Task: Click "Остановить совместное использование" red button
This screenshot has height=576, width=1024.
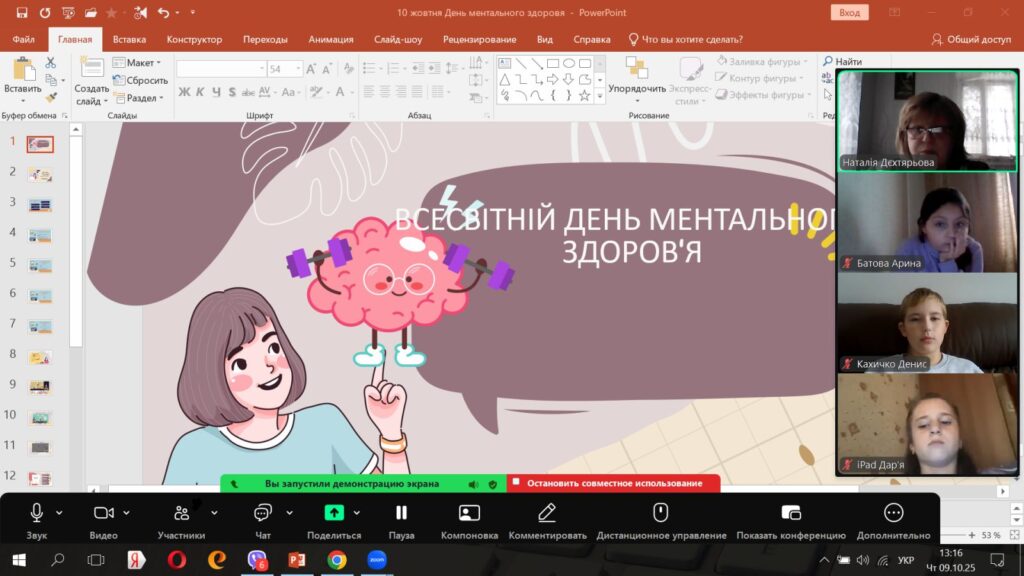Action: coord(613,484)
